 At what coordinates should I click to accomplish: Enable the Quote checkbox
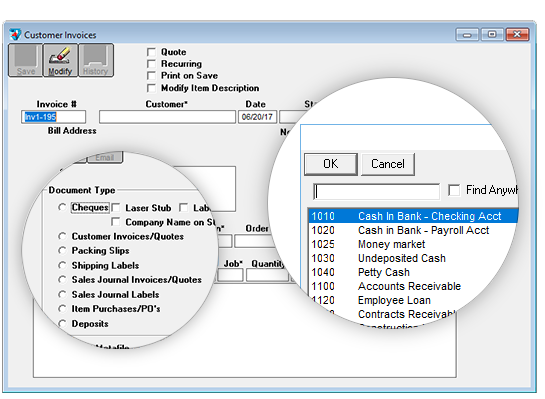[151, 52]
